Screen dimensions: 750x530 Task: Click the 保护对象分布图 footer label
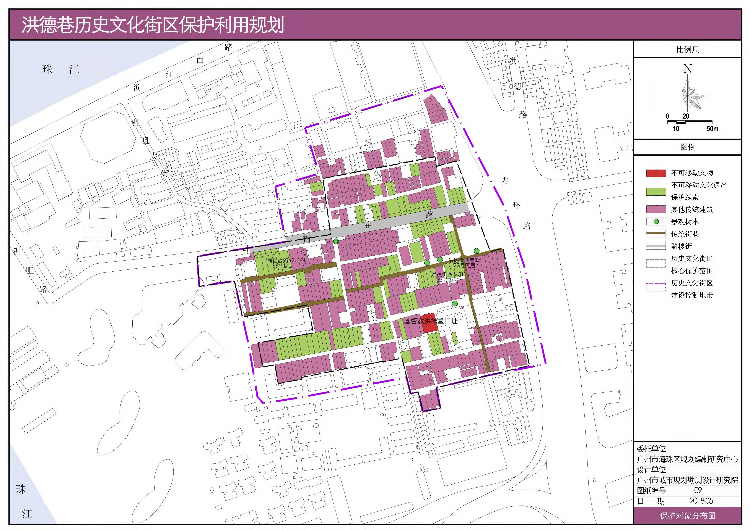coord(687,516)
